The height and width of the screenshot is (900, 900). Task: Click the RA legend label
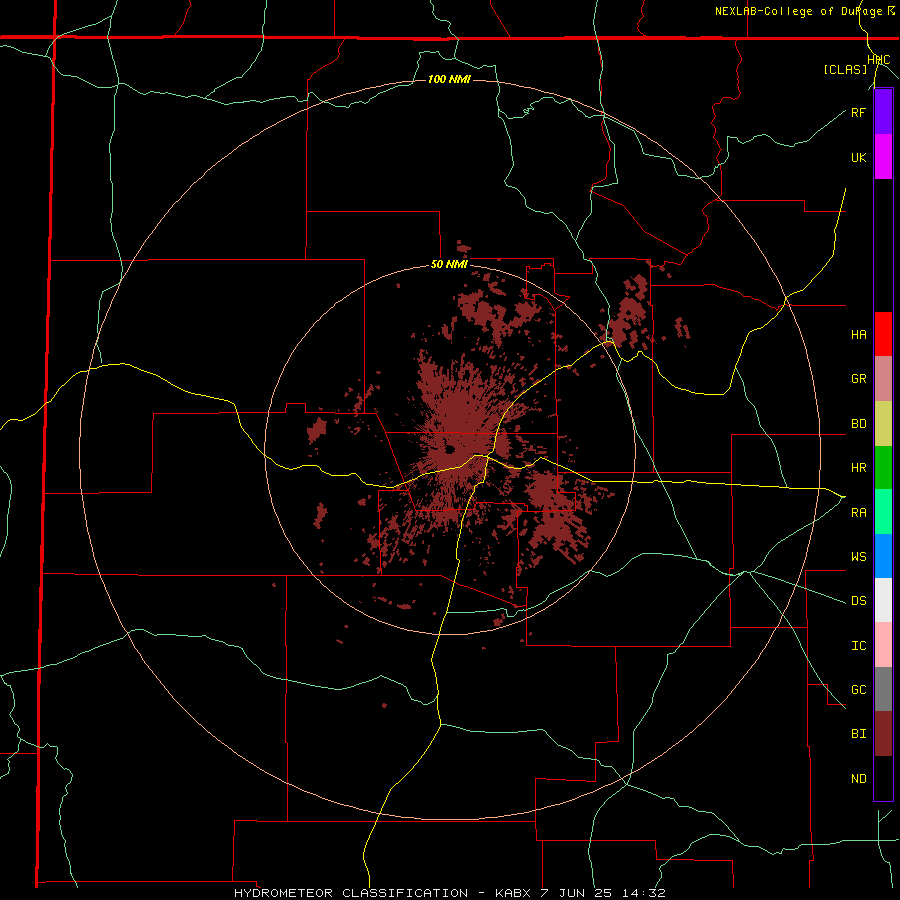858,513
